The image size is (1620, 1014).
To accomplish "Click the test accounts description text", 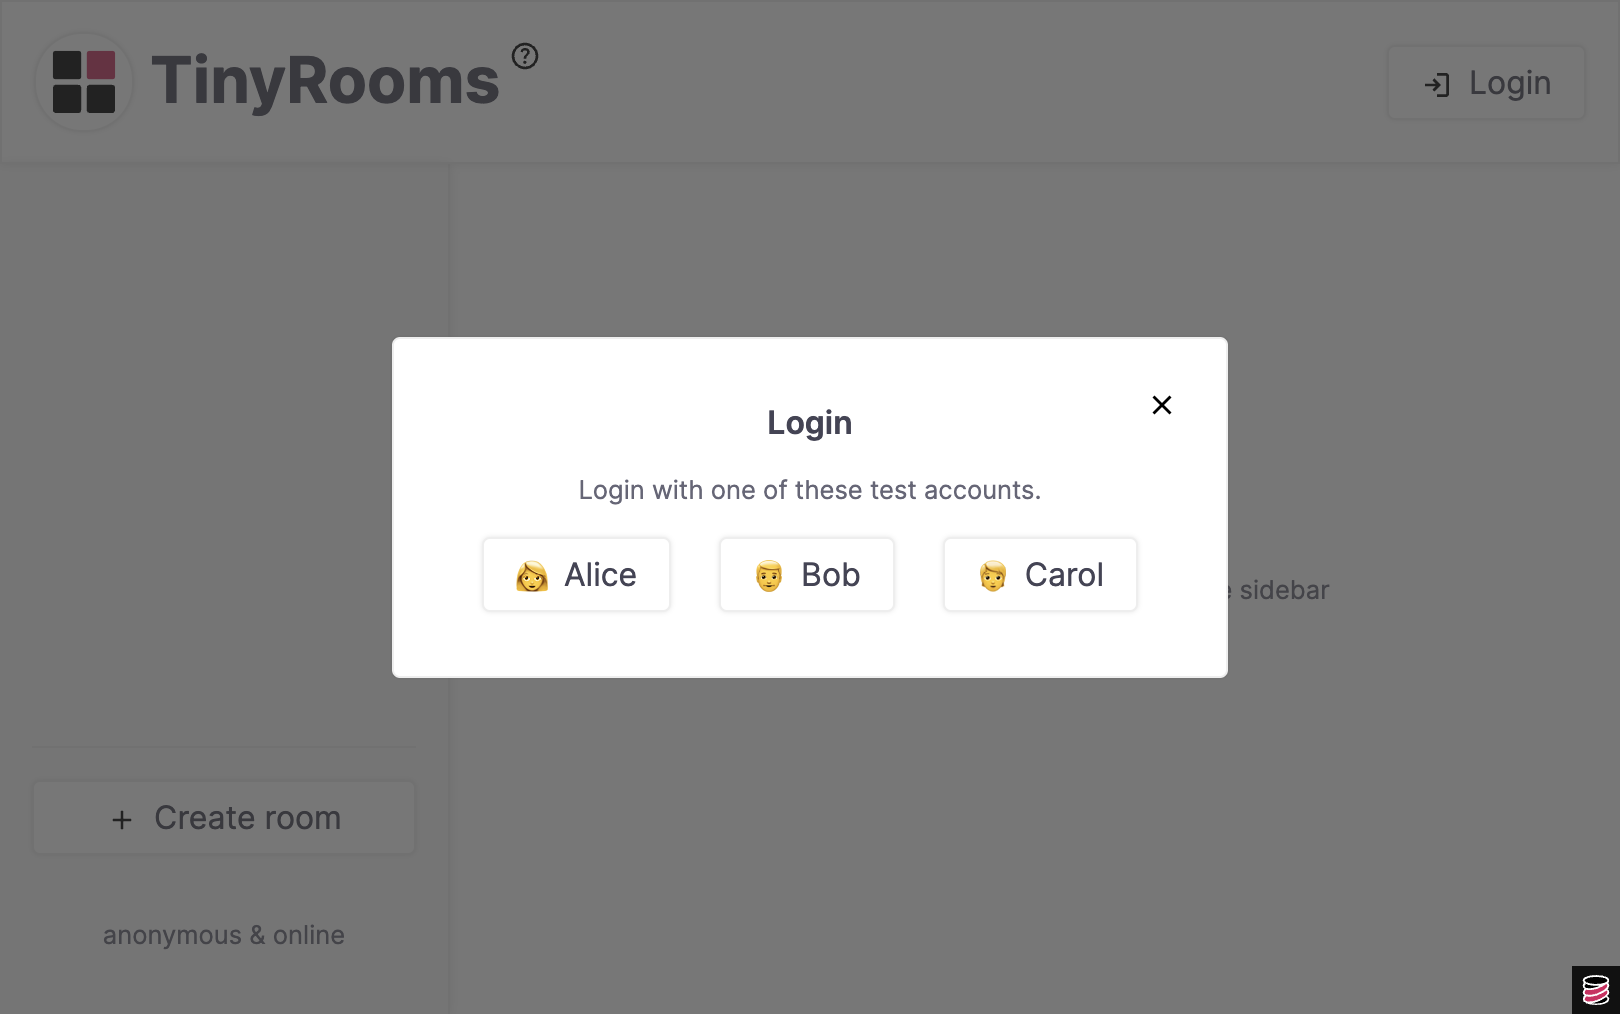I will point(809,490).
